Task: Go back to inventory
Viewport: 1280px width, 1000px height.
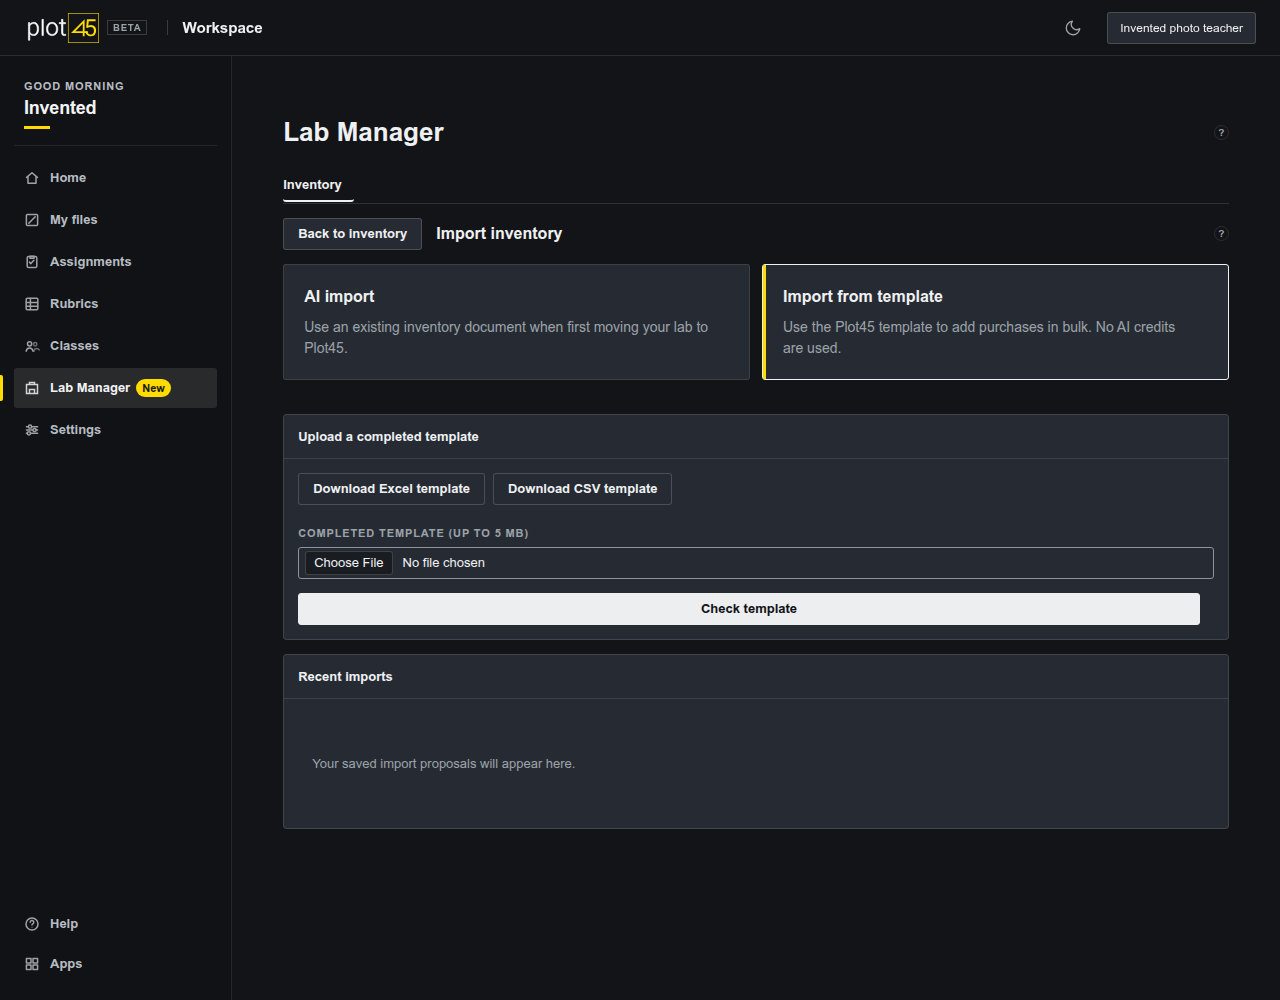Action: point(352,234)
